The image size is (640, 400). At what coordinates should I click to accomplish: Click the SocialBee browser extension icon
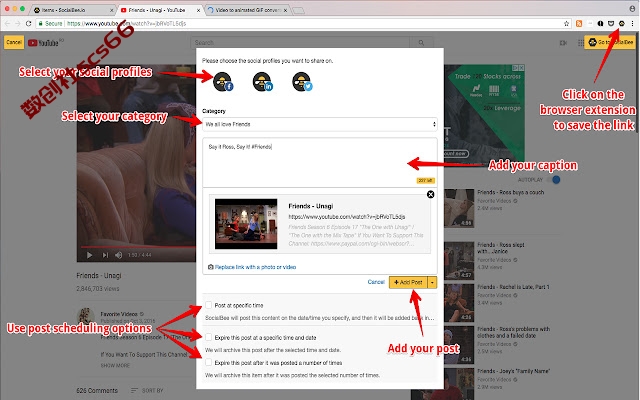pyautogui.click(x=621, y=23)
